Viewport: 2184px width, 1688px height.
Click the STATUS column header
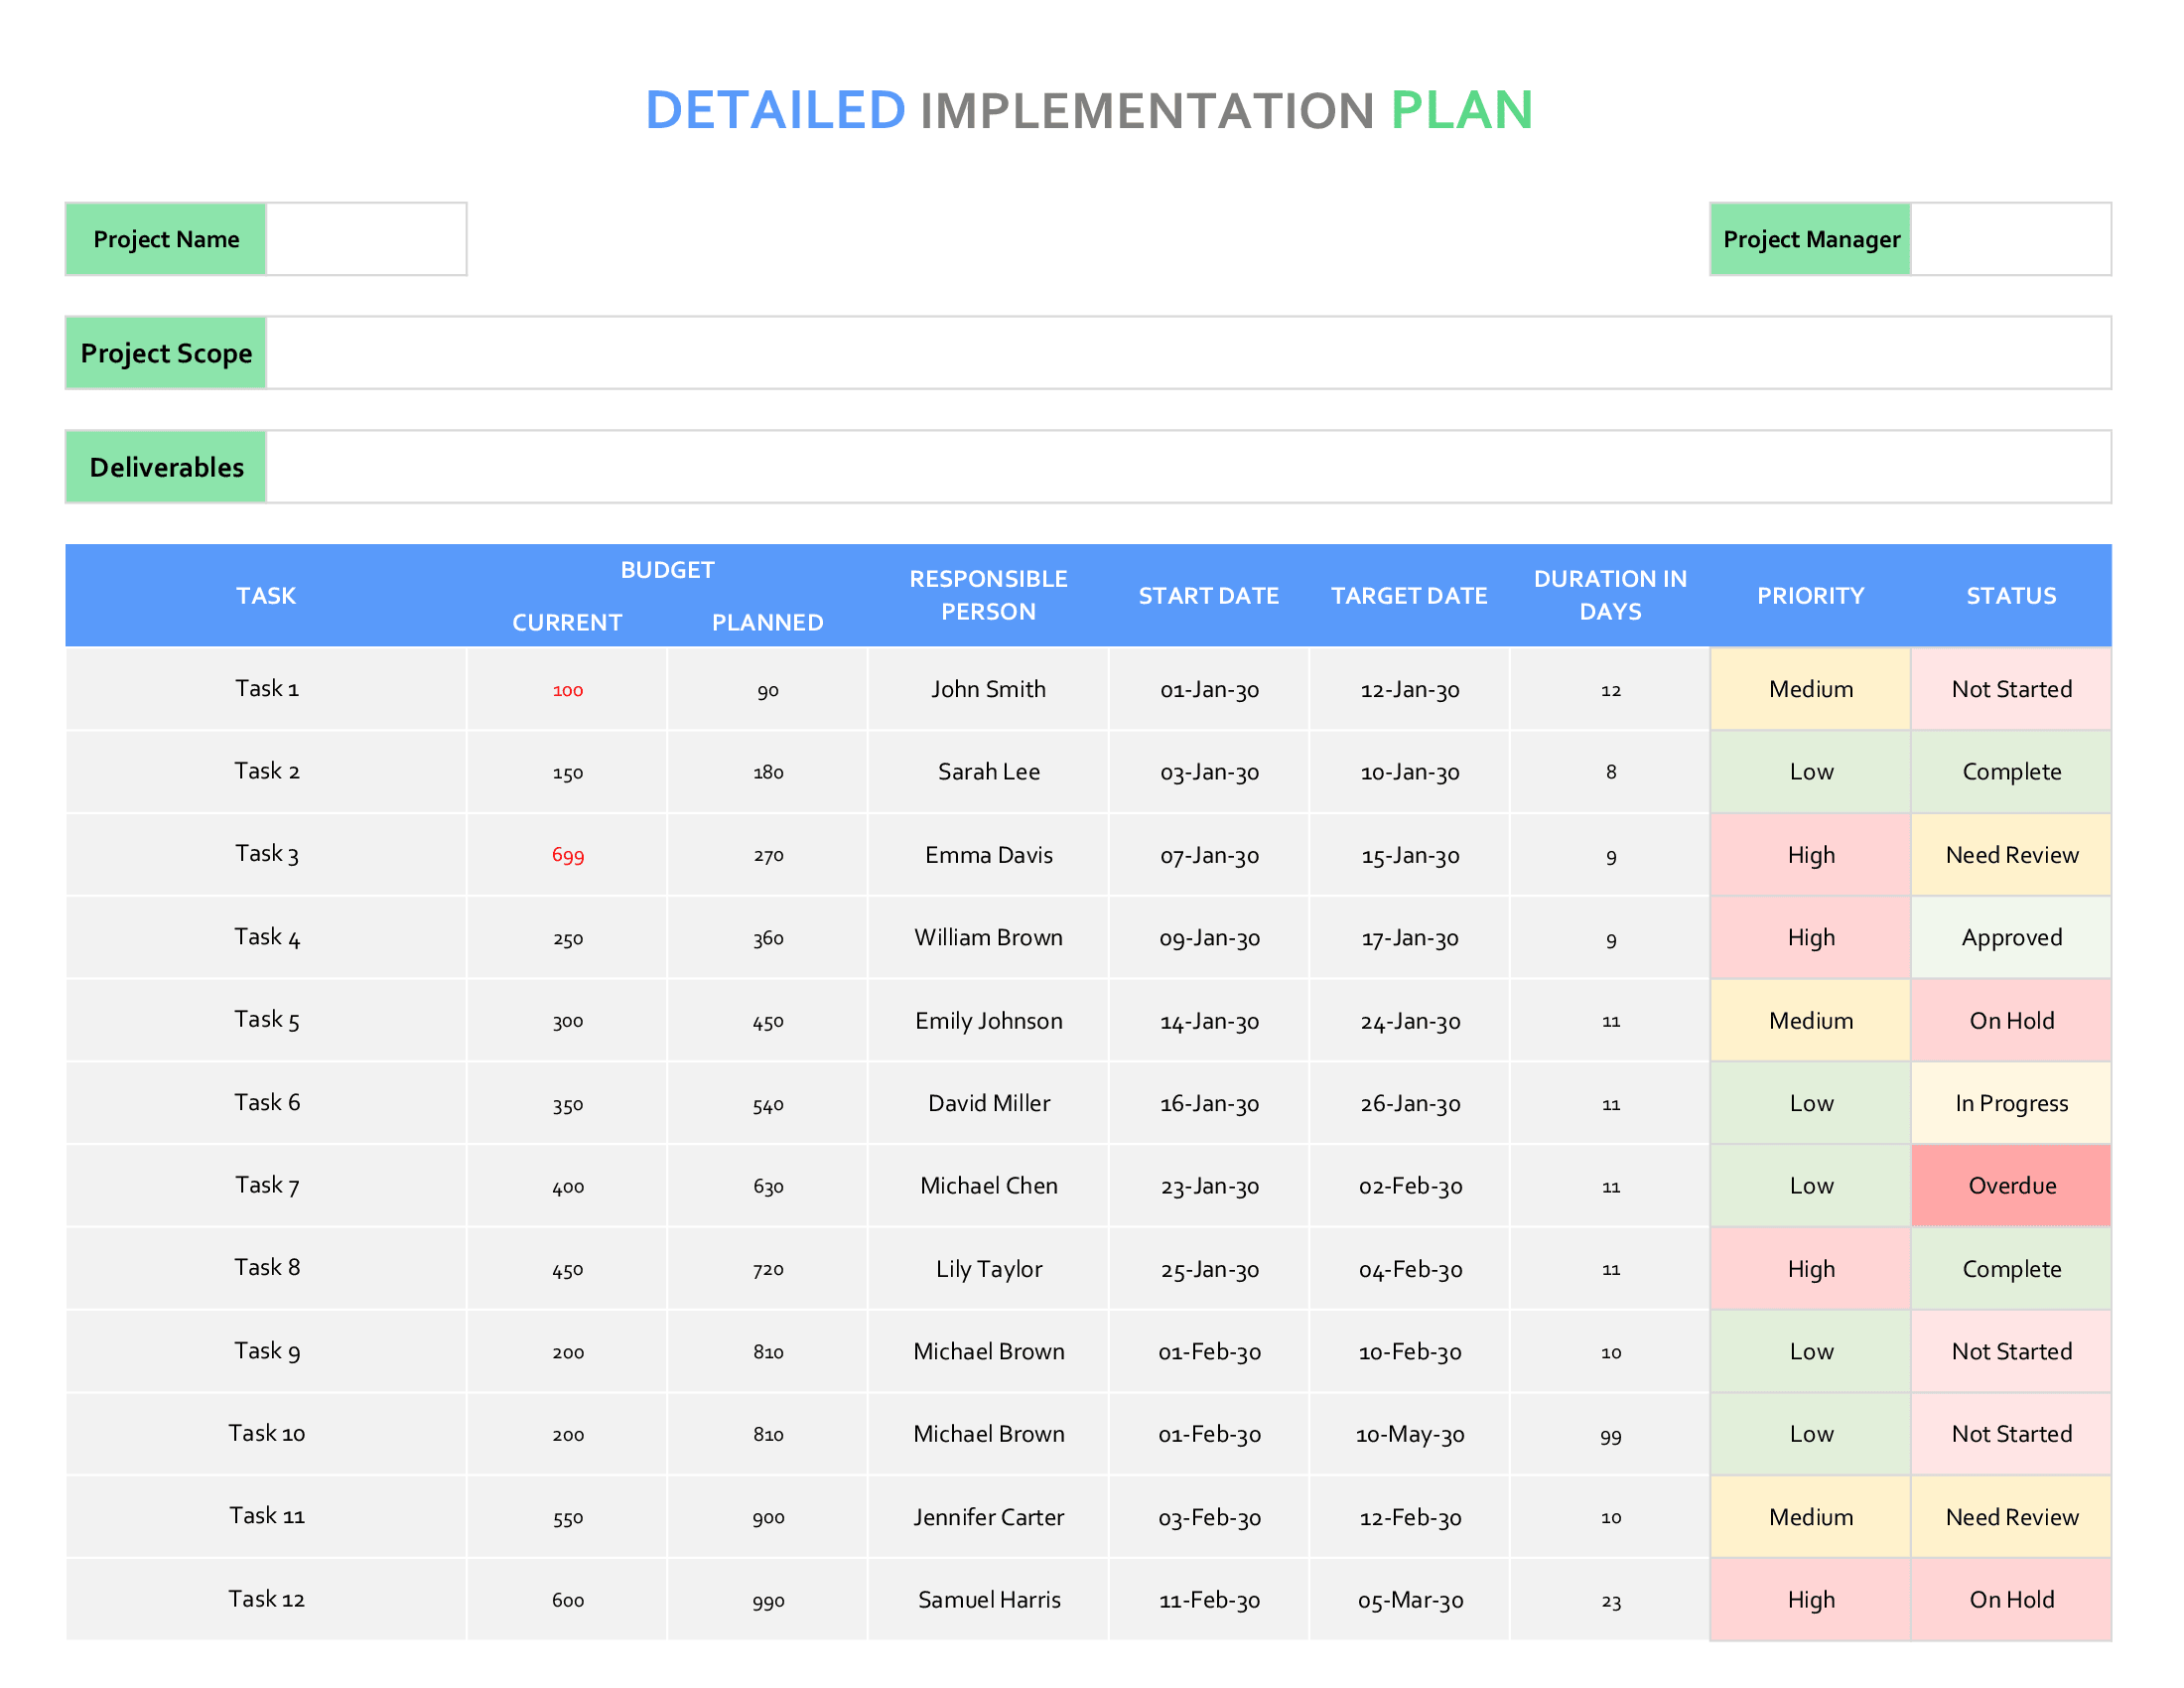2011,595
